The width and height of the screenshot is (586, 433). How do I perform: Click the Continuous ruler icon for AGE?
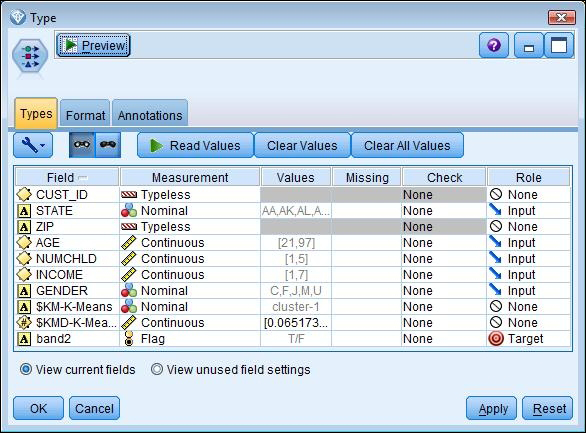[129, 243]
